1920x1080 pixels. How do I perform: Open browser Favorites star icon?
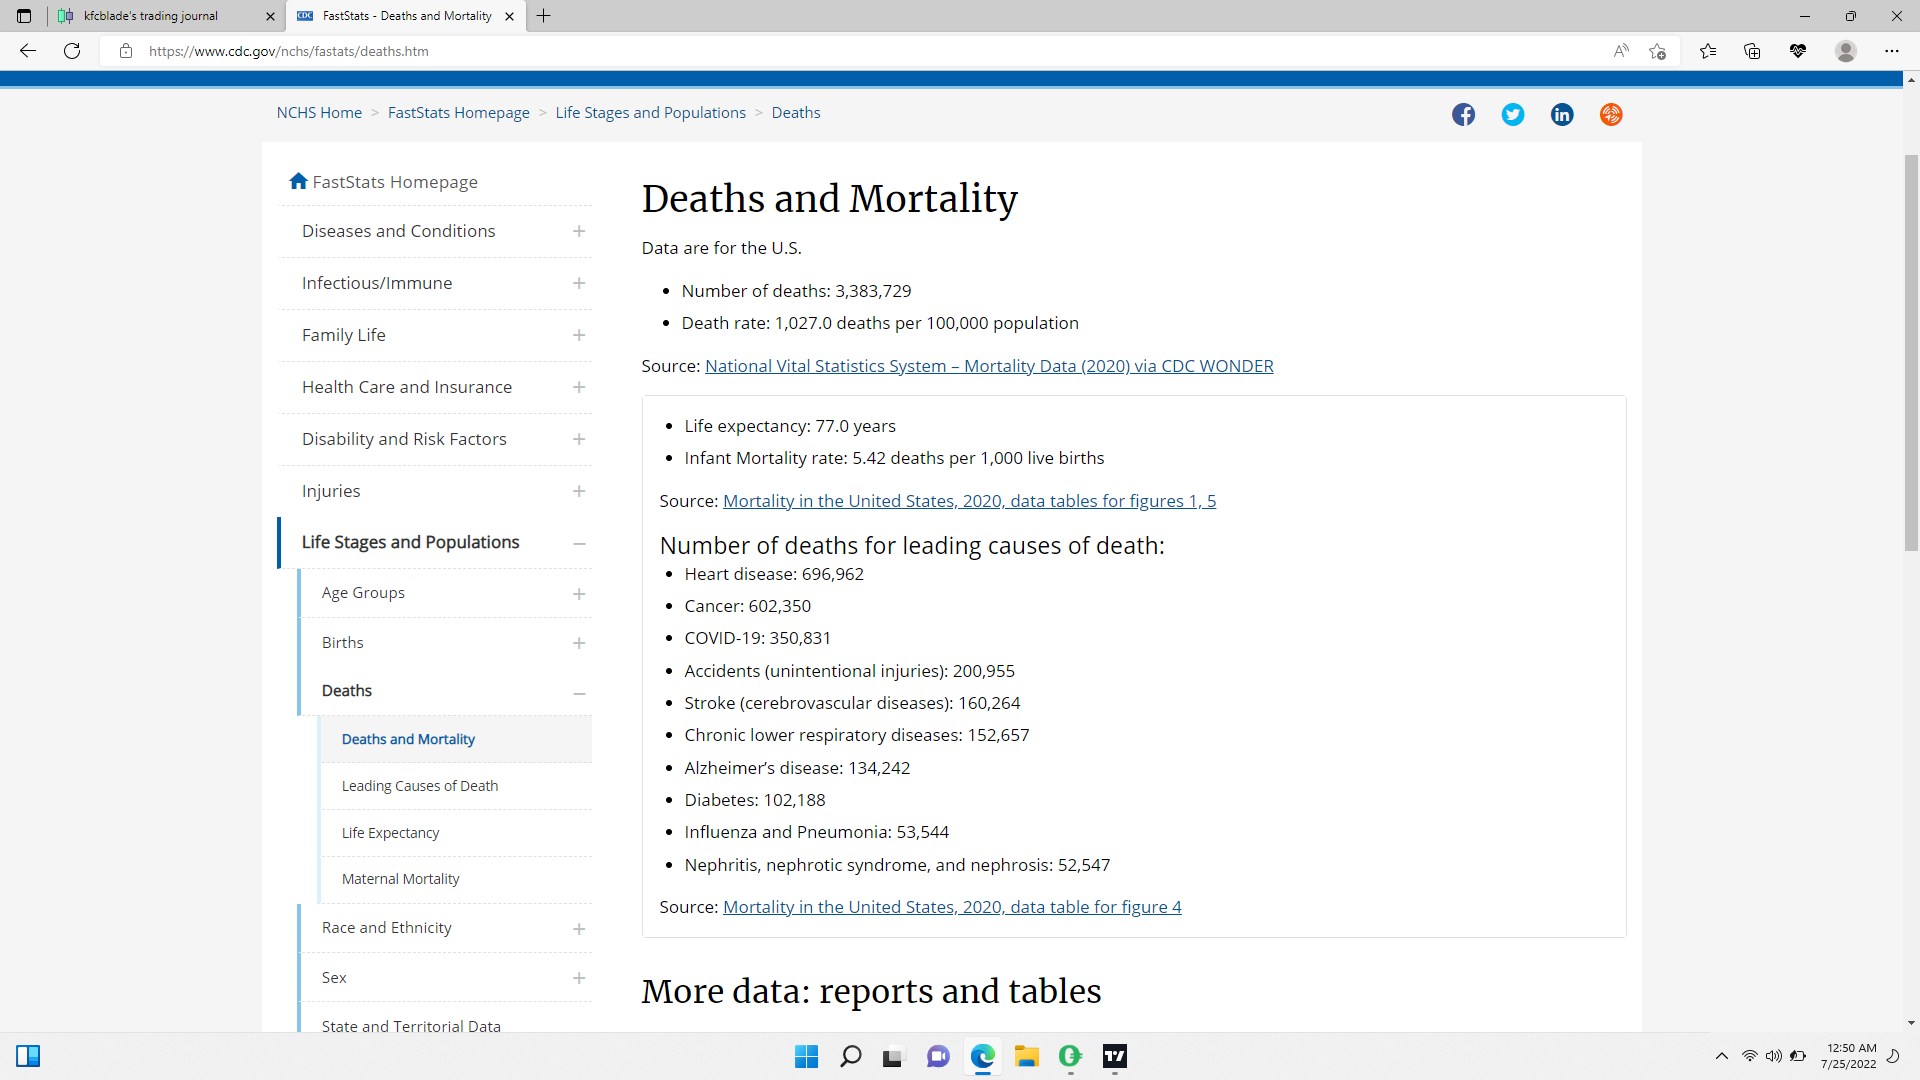[1707, 51]
